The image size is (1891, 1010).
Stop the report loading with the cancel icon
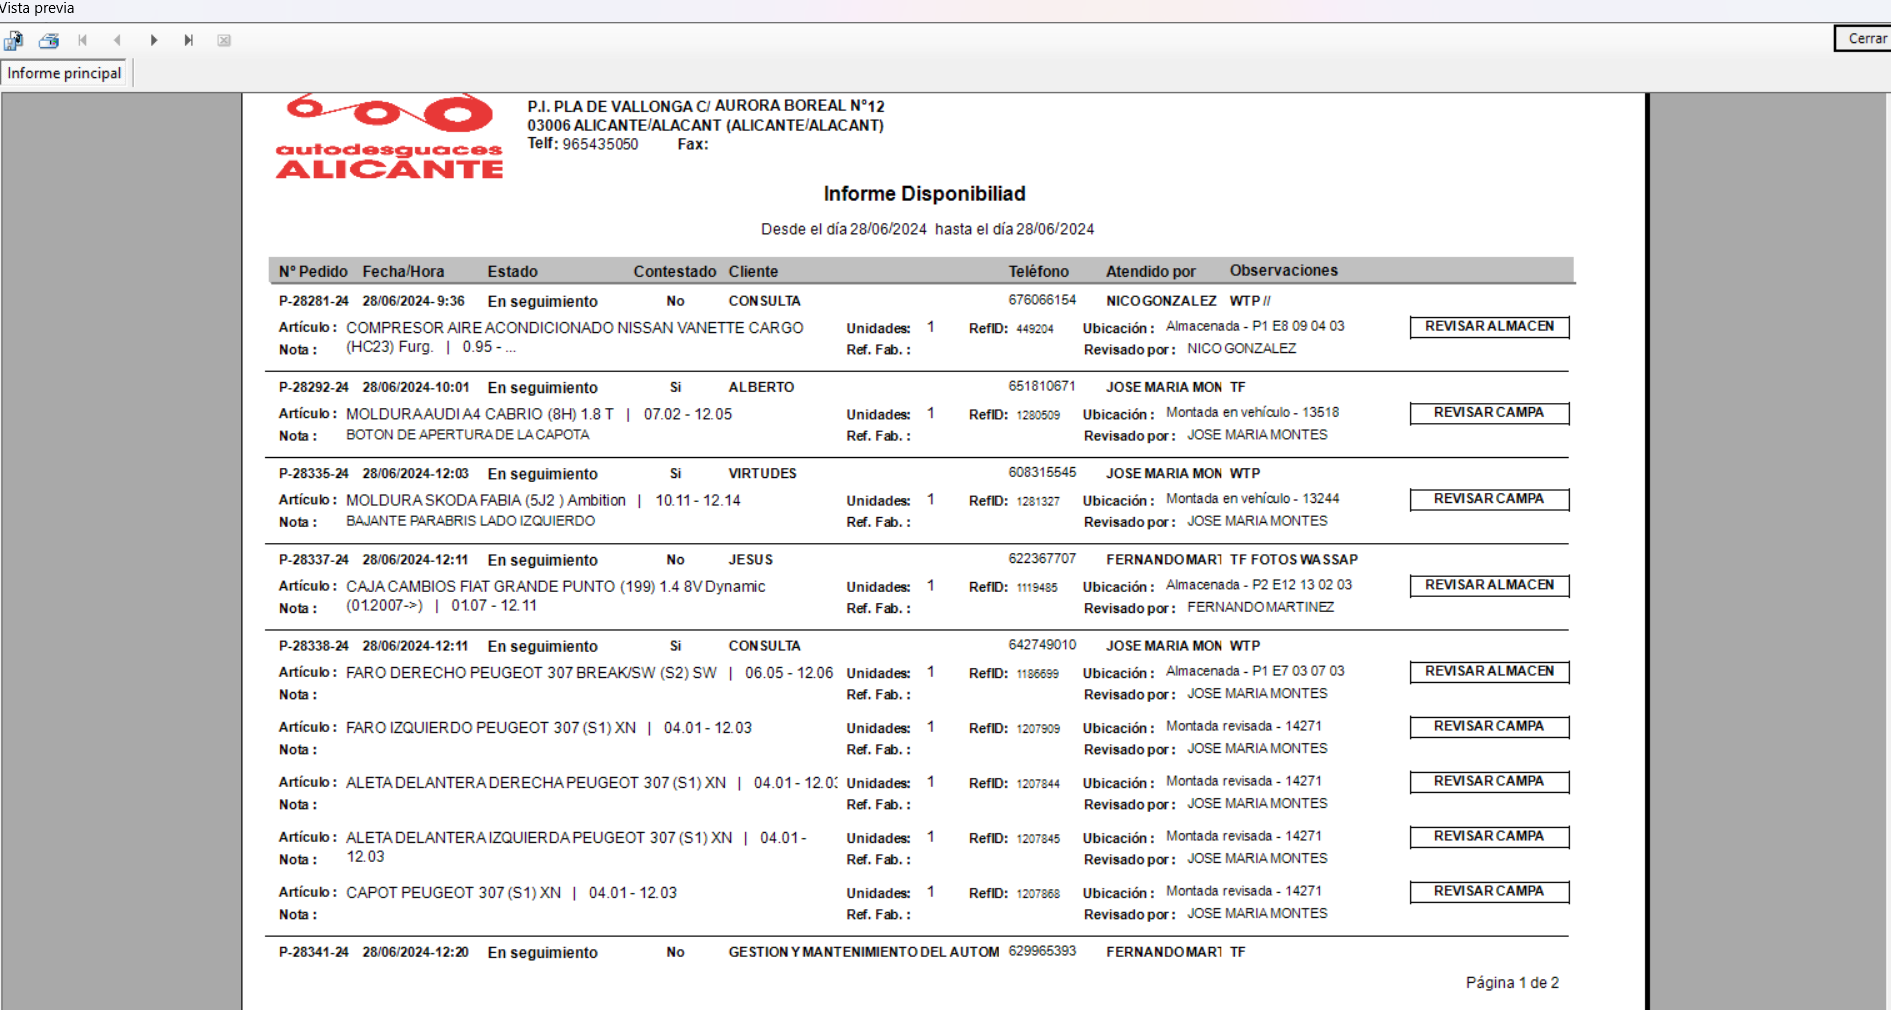tap(224, 40)
